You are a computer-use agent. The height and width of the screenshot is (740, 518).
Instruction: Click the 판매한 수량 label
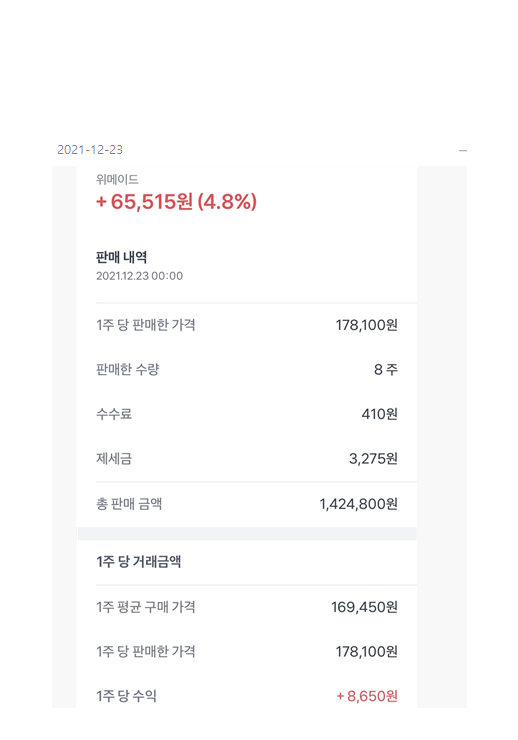128,369
